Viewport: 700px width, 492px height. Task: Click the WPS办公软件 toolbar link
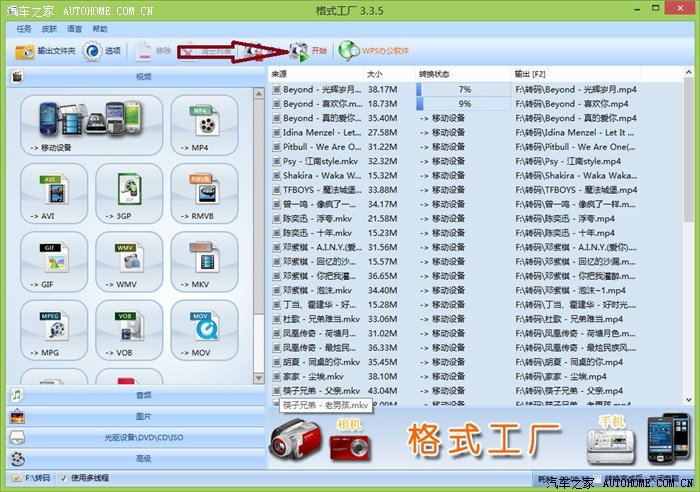point(375,50)
